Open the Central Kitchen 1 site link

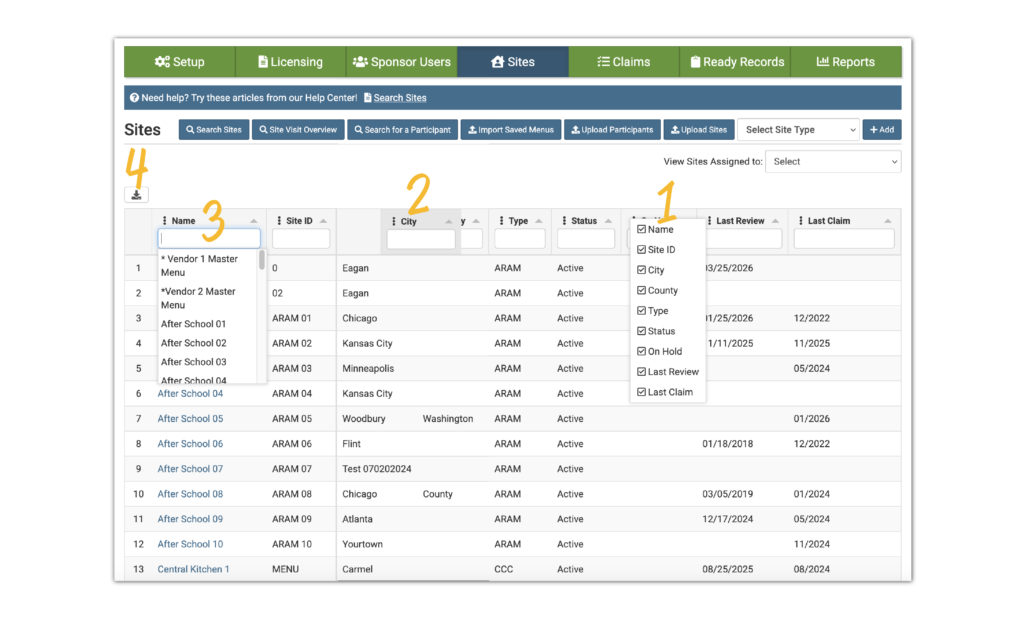[x=193, y=569]
